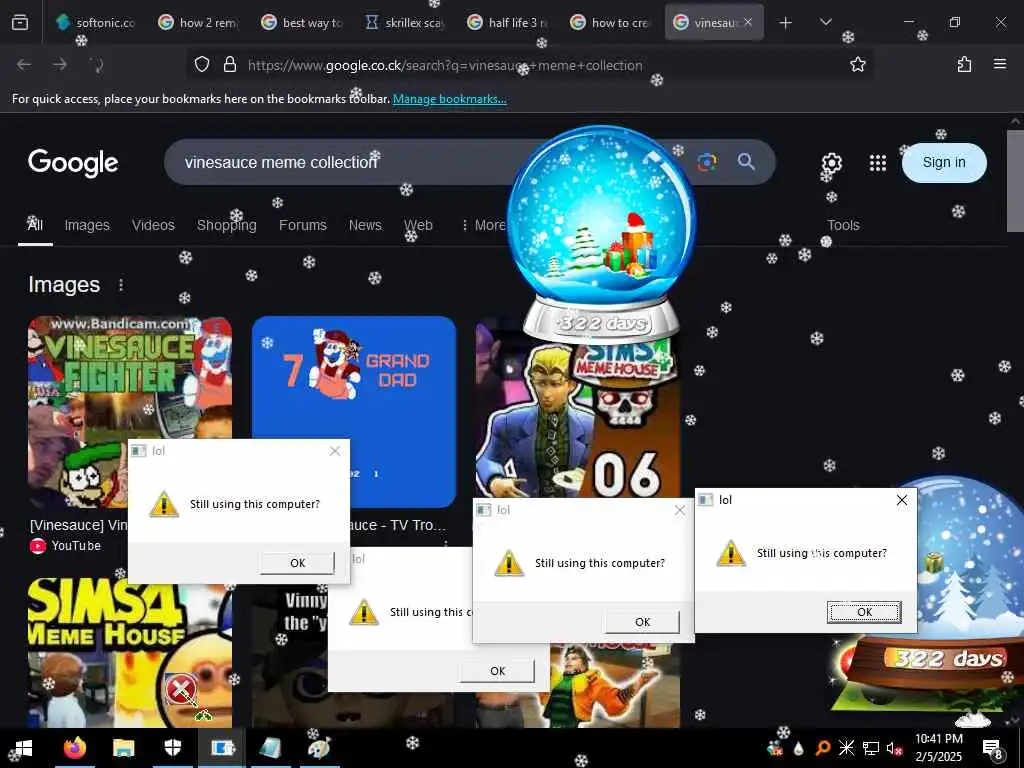
Task: Open Firefox View icon at top left
Action: pos(20,23)
